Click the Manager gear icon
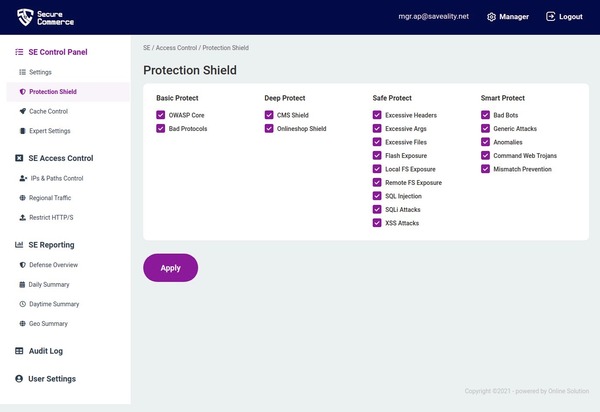Image resolution: width=600 pixels, height=412 pixels. coord(491,17)
